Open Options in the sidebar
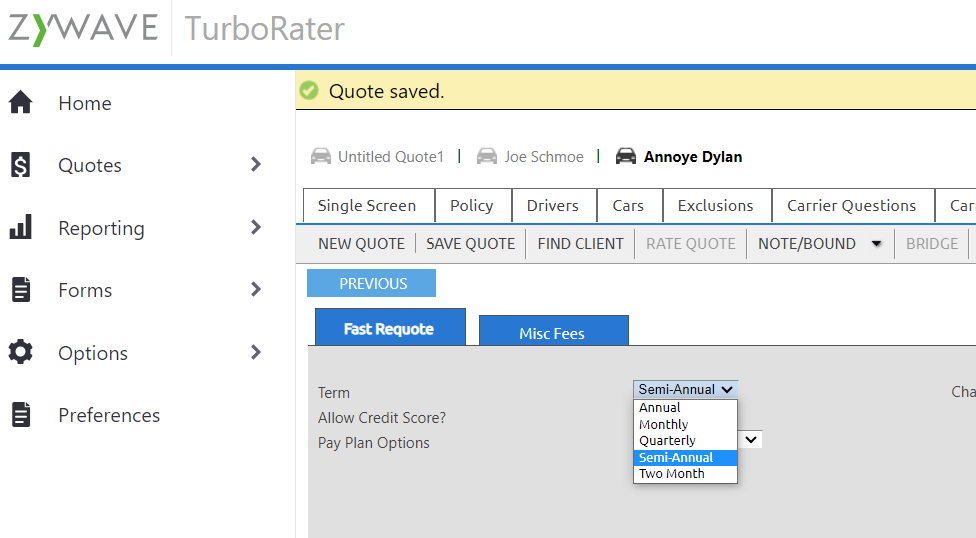The height and width of the screenshot is (538, 976). 93,353
